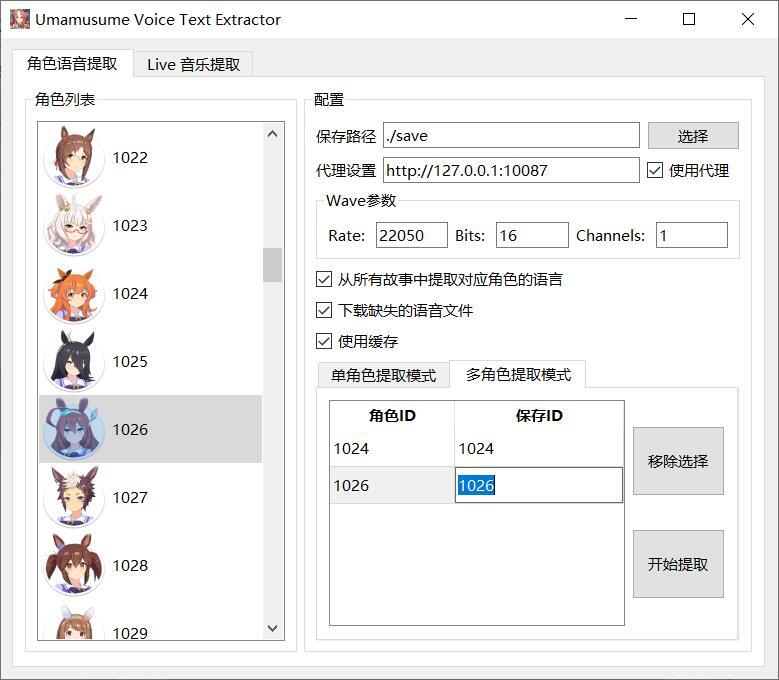Click 角色ID cell 1024 in table
Viewport: 779px width, 680px height.
coord(392,449)
